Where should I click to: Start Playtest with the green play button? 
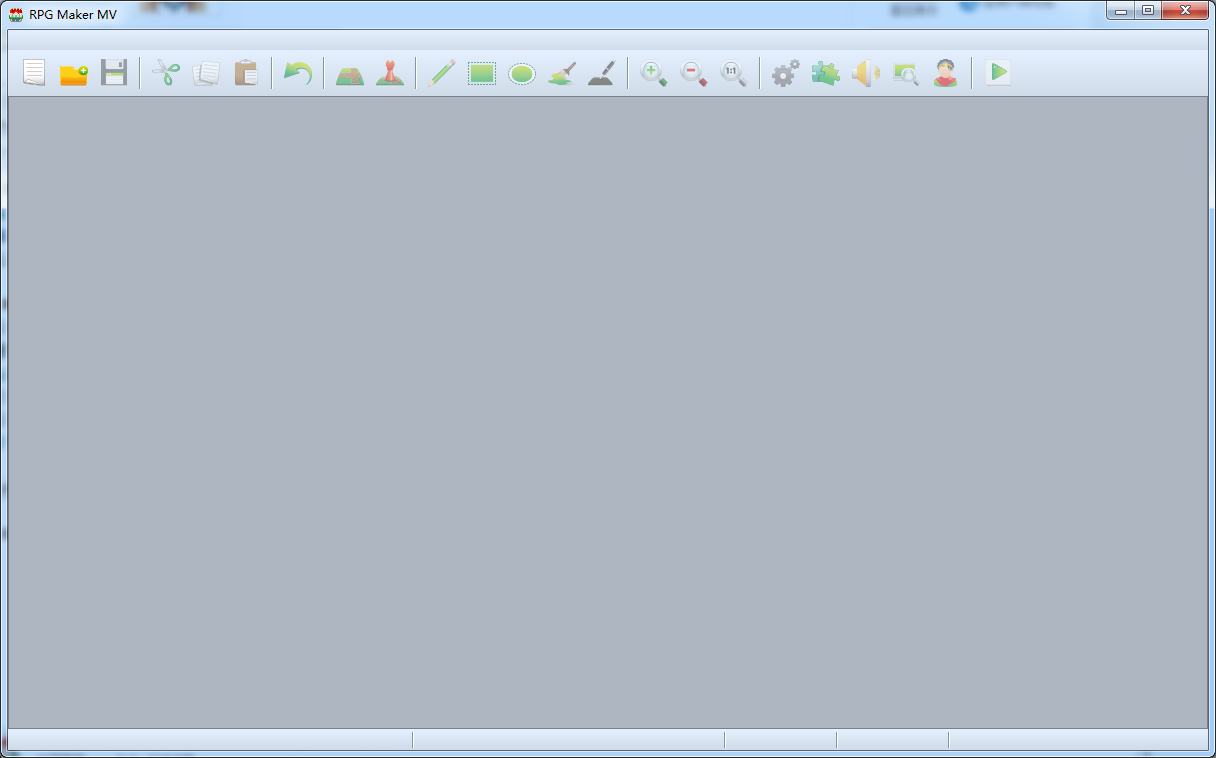998,73
